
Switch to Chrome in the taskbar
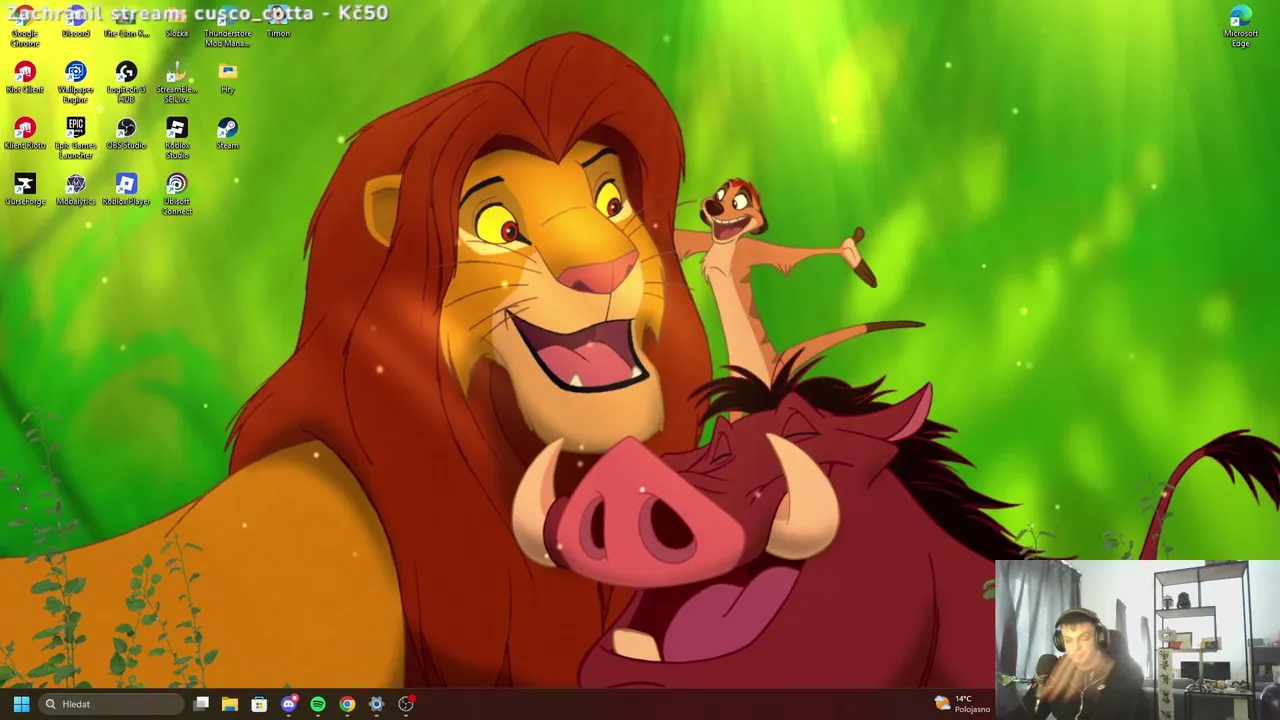pos(347,704)
